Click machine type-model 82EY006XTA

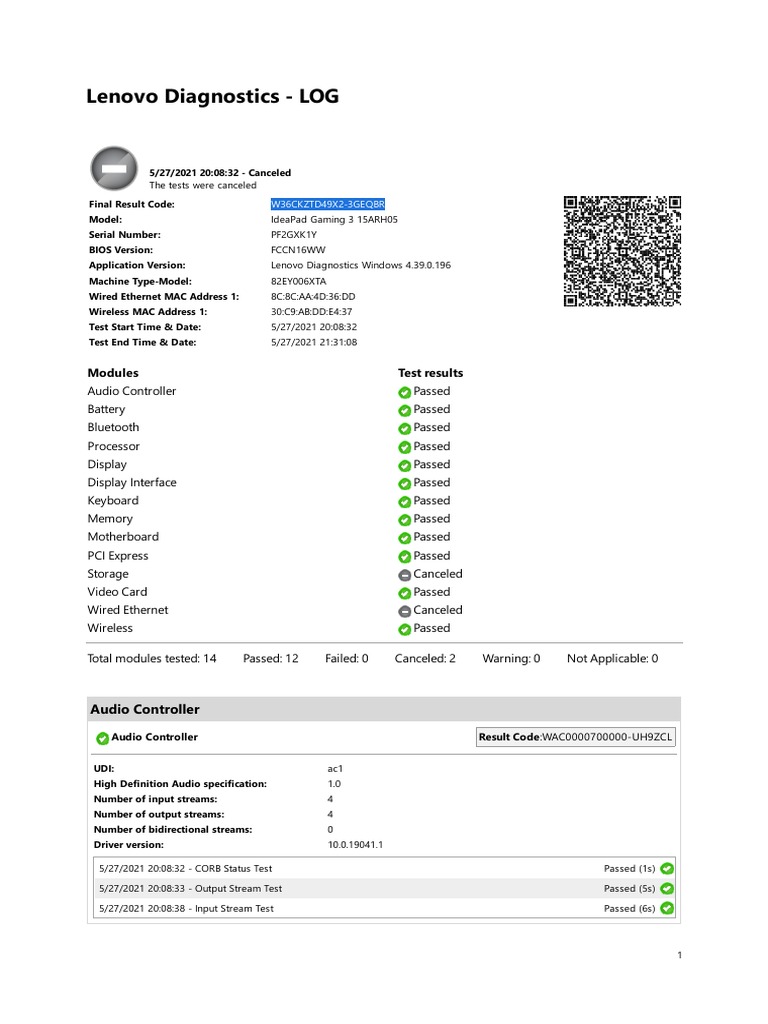click(298, 281)
